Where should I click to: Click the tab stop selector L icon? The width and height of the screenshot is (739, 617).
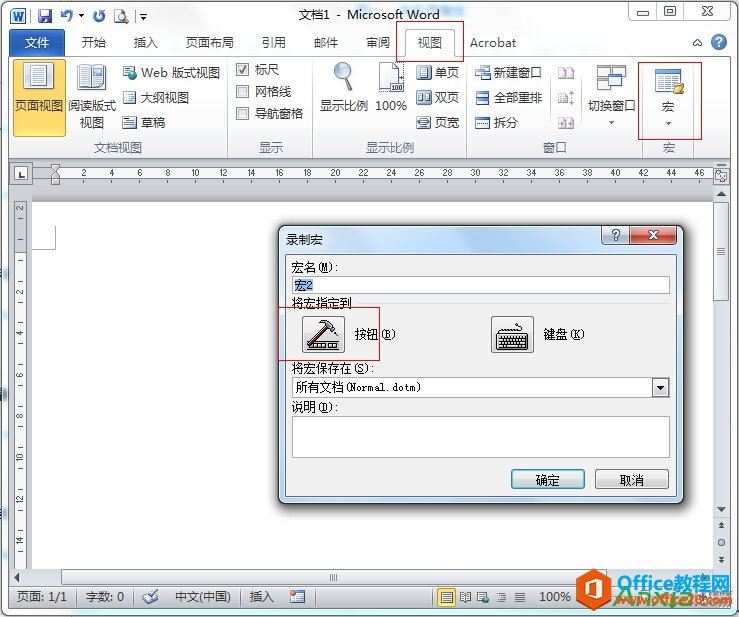(x=21, y=174)
